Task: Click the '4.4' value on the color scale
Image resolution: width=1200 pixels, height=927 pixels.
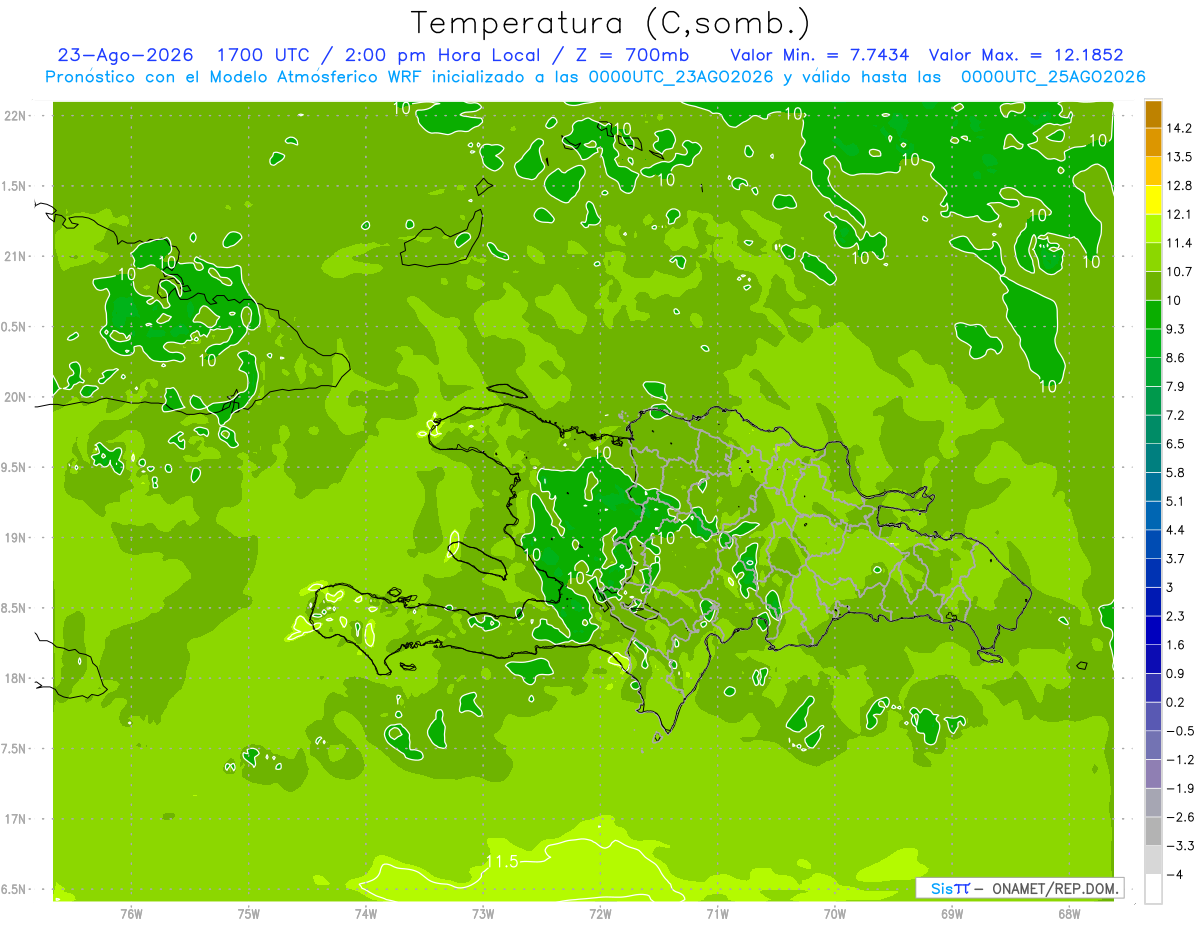Action: 1176,529
